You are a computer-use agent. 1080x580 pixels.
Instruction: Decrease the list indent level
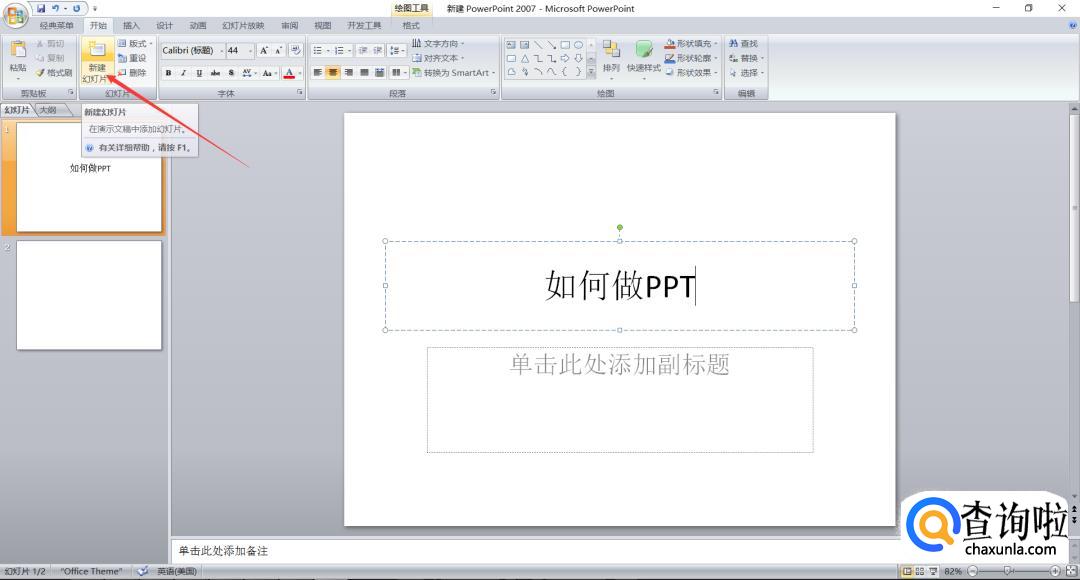362,50
